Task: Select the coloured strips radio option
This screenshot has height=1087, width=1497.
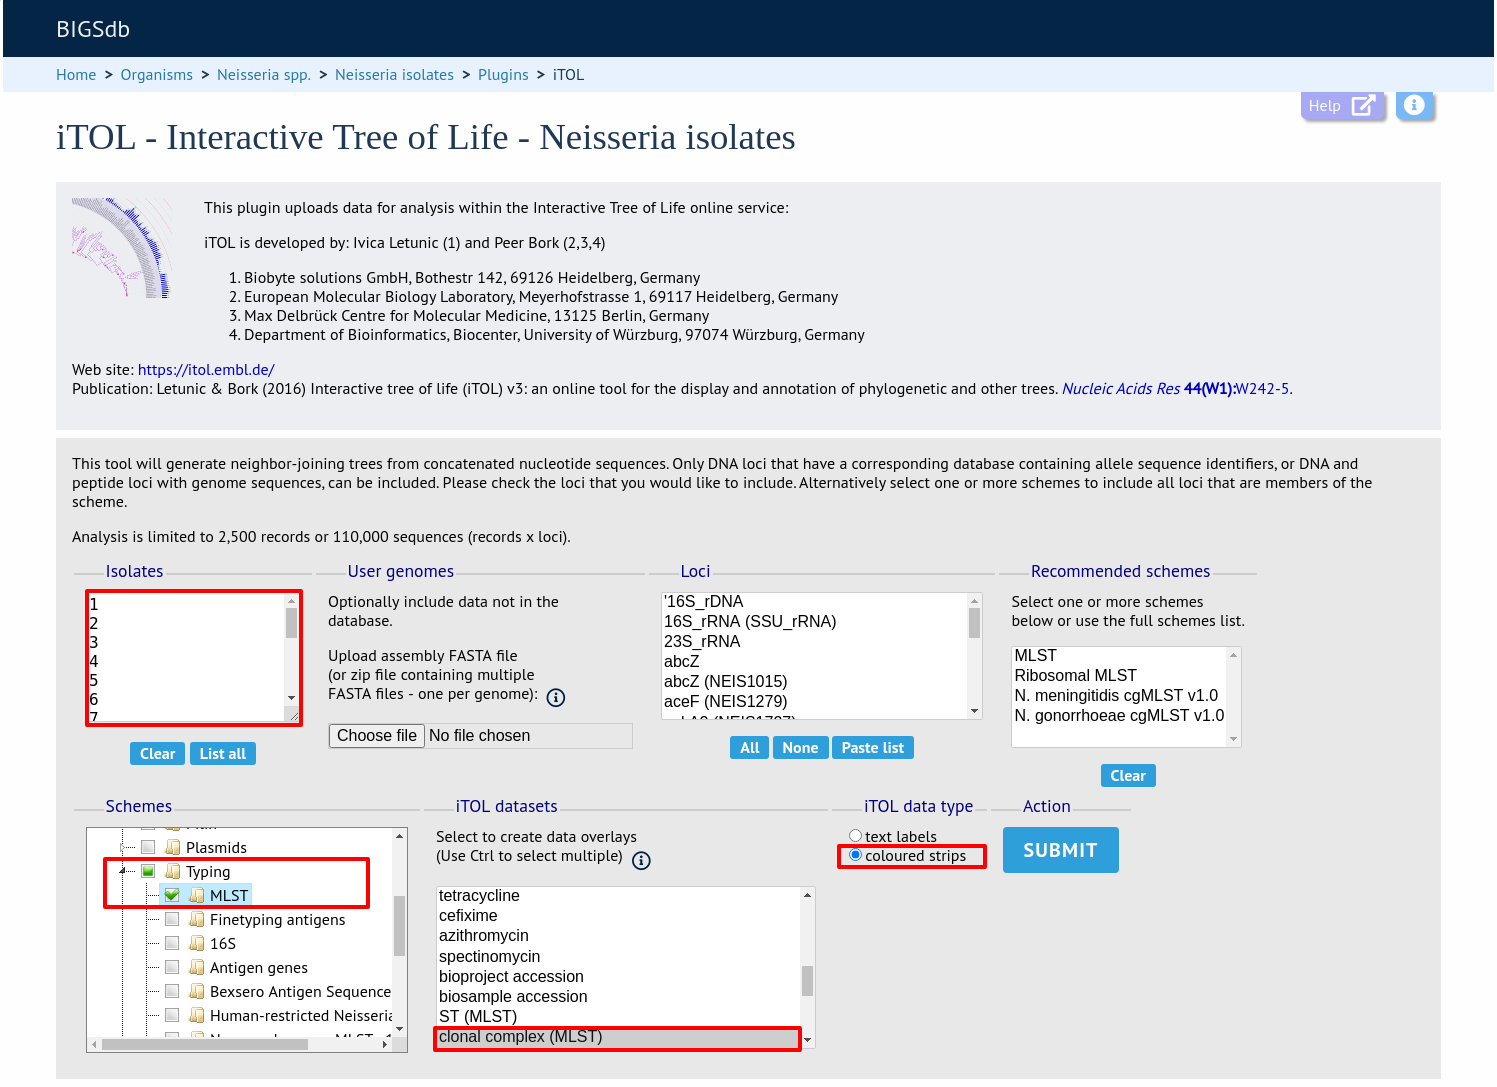Action: point(855,855)
